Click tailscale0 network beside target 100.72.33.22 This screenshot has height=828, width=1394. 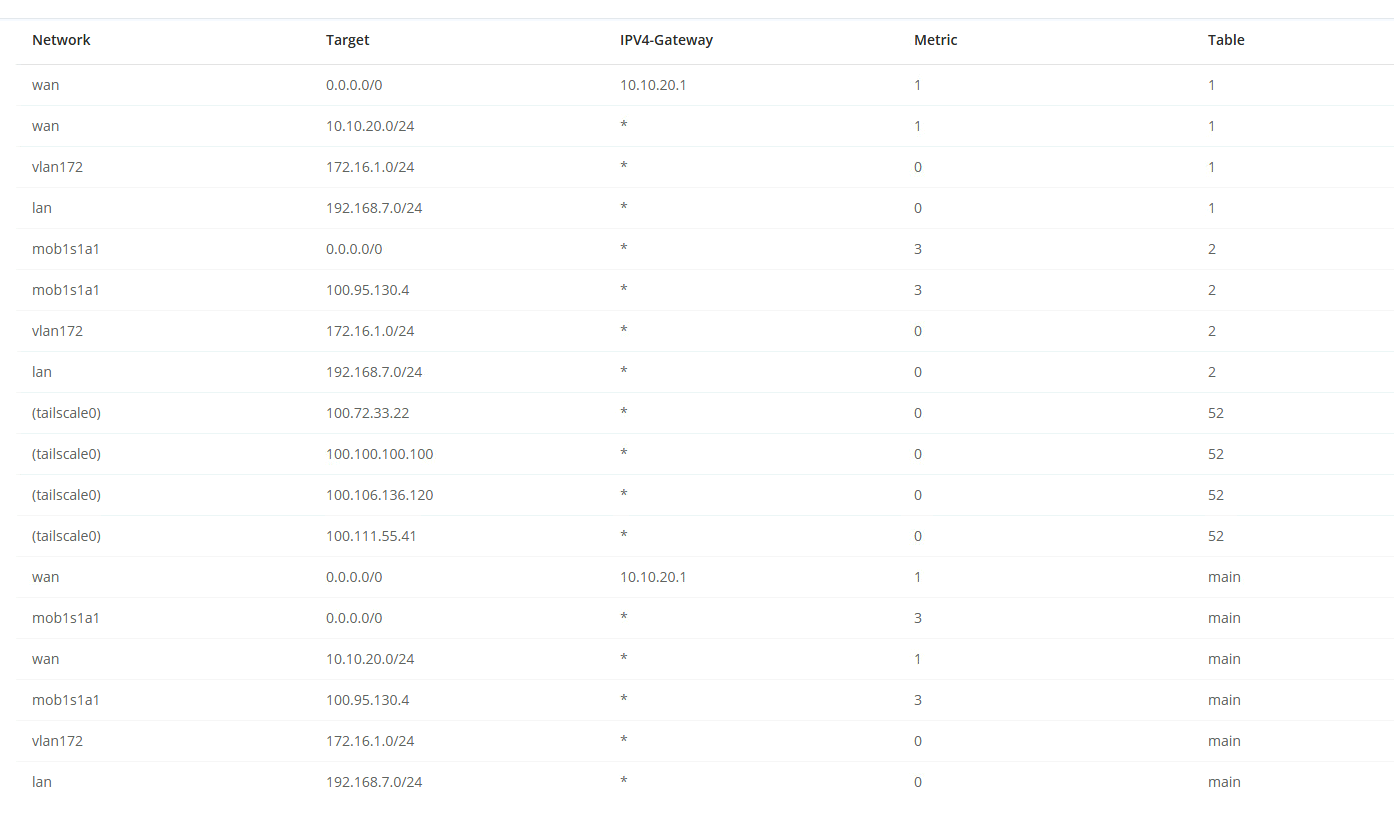(x=66, y=413)
